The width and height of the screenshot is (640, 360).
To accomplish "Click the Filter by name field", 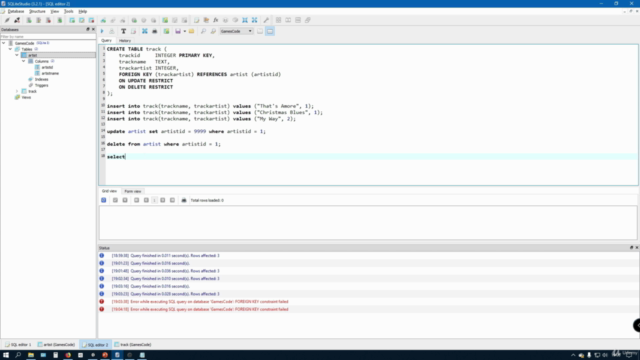I will (48, 37).
